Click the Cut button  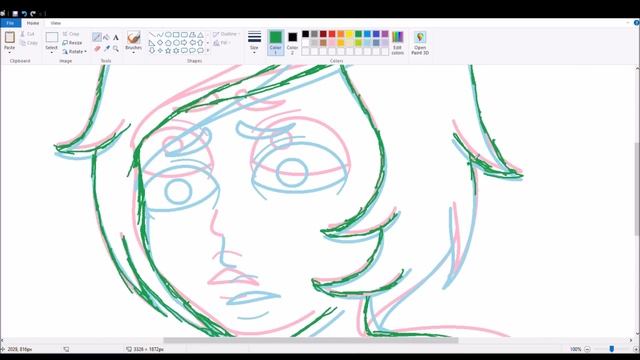(x=27, y=34)
